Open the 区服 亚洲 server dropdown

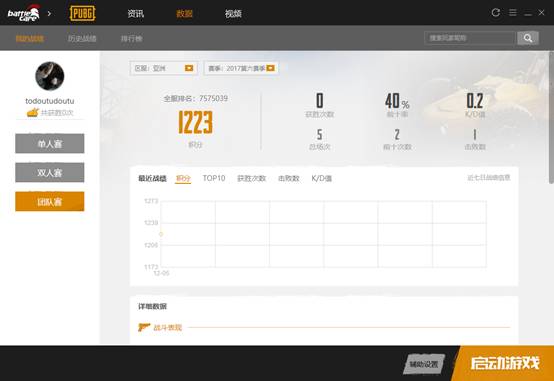click(164, 68)
